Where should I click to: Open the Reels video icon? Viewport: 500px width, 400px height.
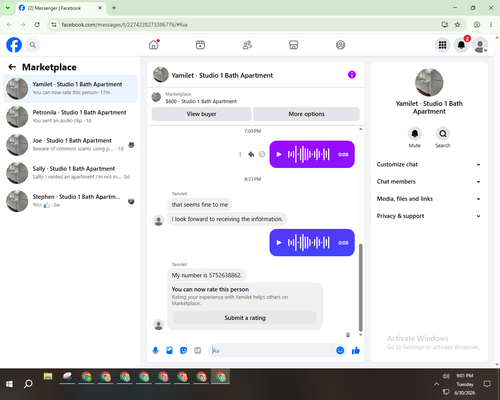point(200,45)
